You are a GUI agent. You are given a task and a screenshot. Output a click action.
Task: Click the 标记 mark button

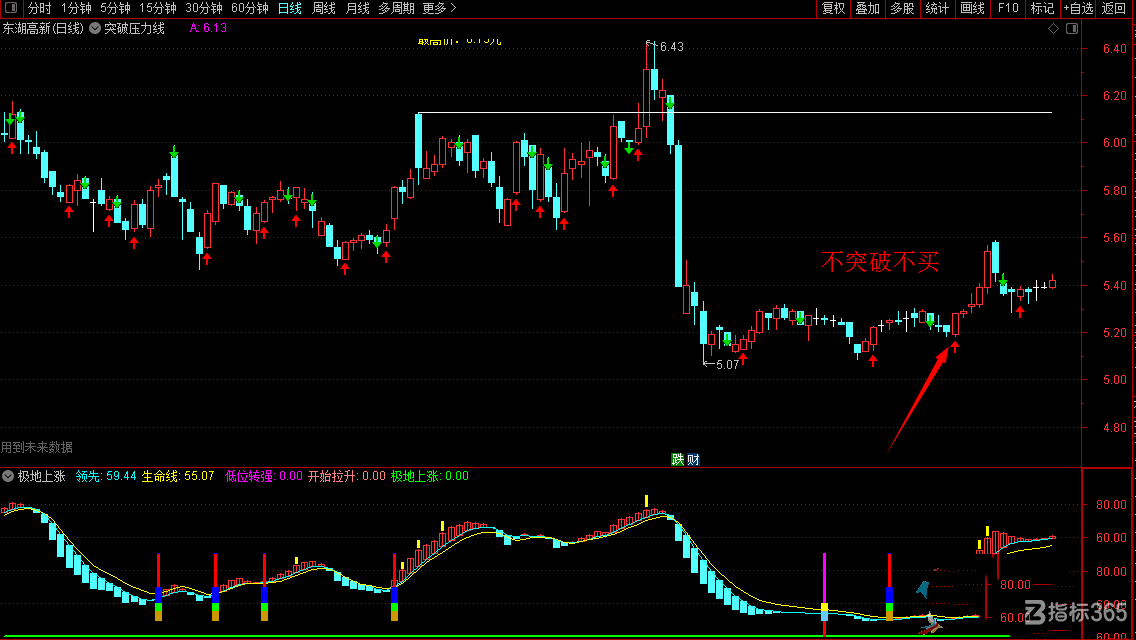1043,9
